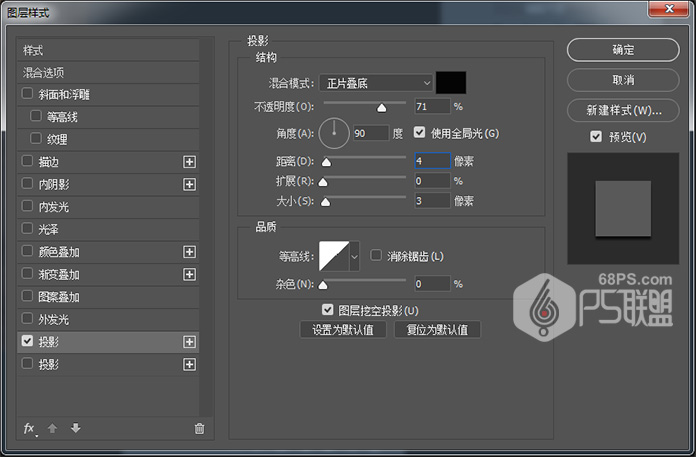Viewport: 696px width, 457px height.
Task: Click the 取消 button
Action: pos(623,80)
